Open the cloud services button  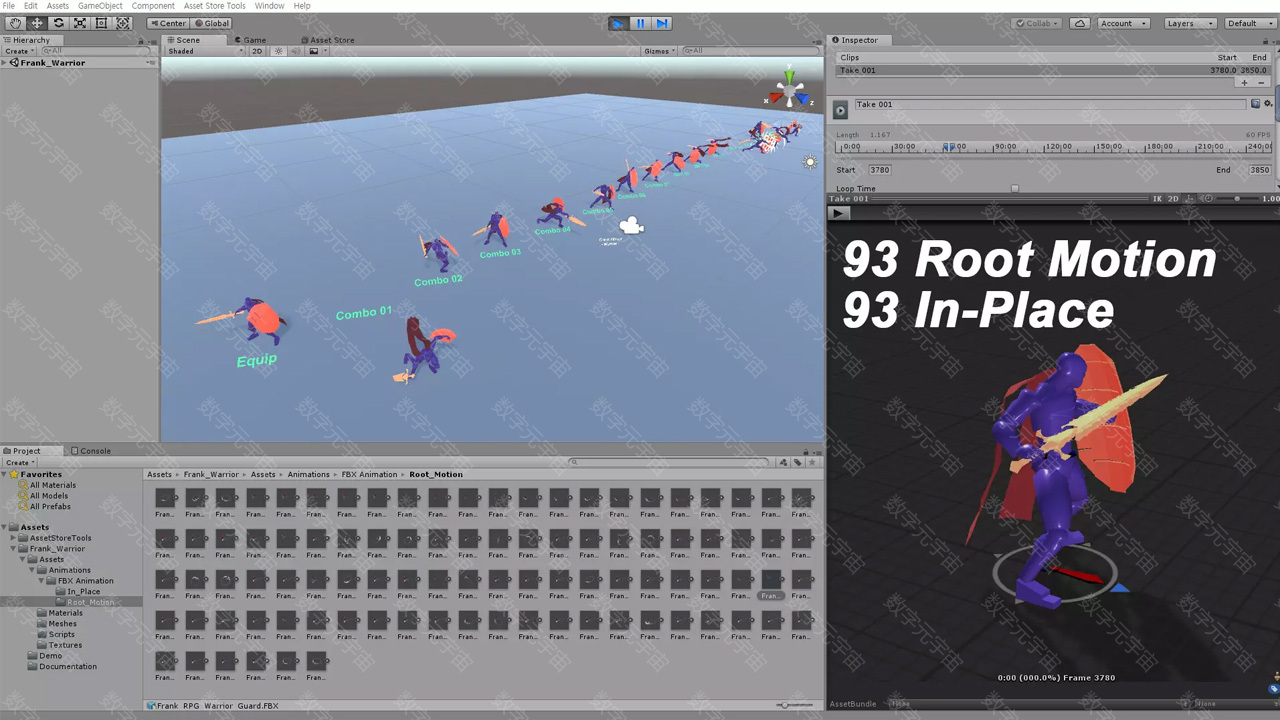point(1080,23)
